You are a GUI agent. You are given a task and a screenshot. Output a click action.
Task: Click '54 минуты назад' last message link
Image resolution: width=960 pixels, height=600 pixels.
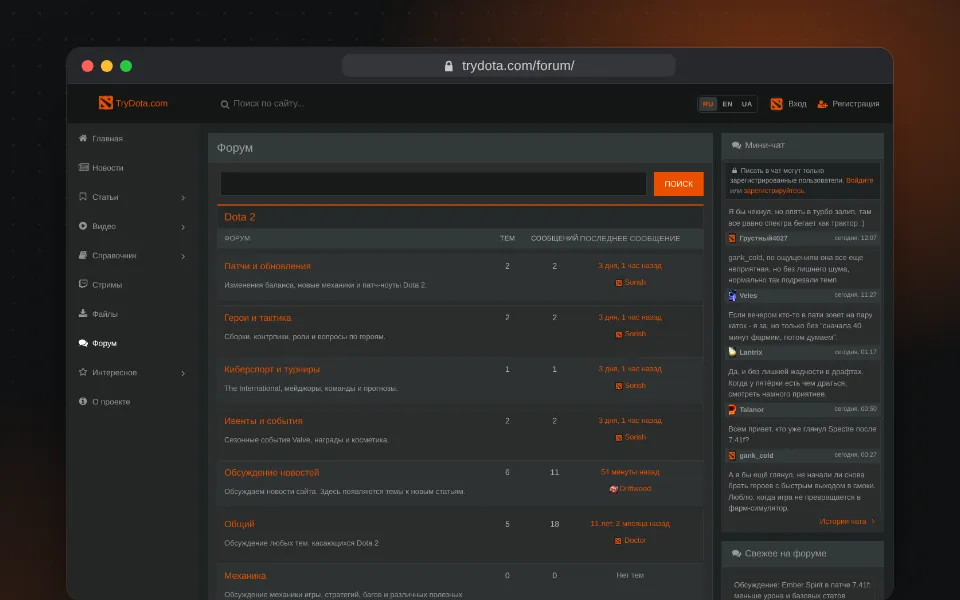630,472
